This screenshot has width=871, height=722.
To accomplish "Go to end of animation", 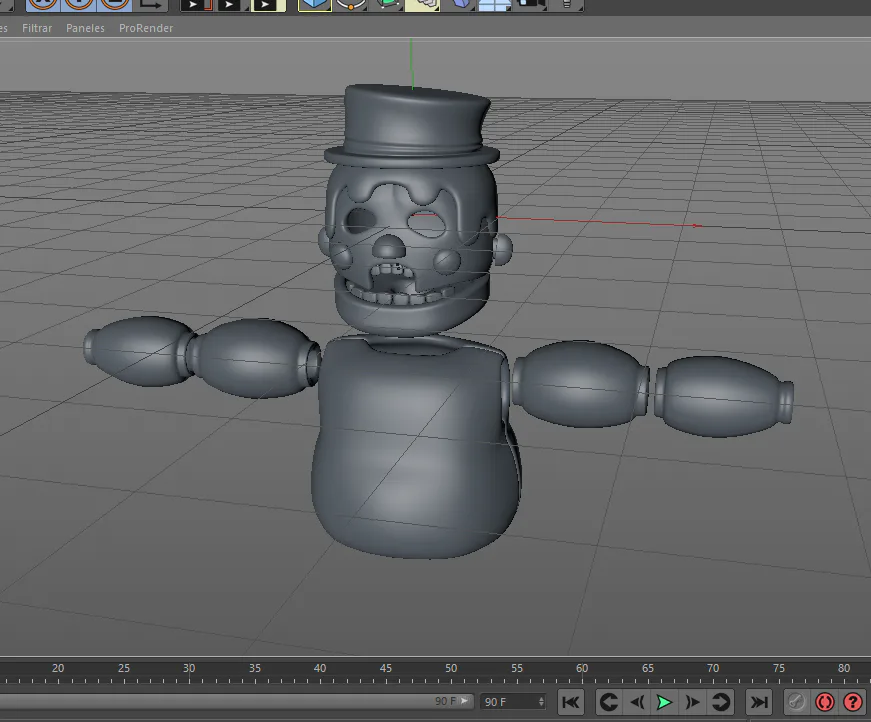I will coord(759,702).
